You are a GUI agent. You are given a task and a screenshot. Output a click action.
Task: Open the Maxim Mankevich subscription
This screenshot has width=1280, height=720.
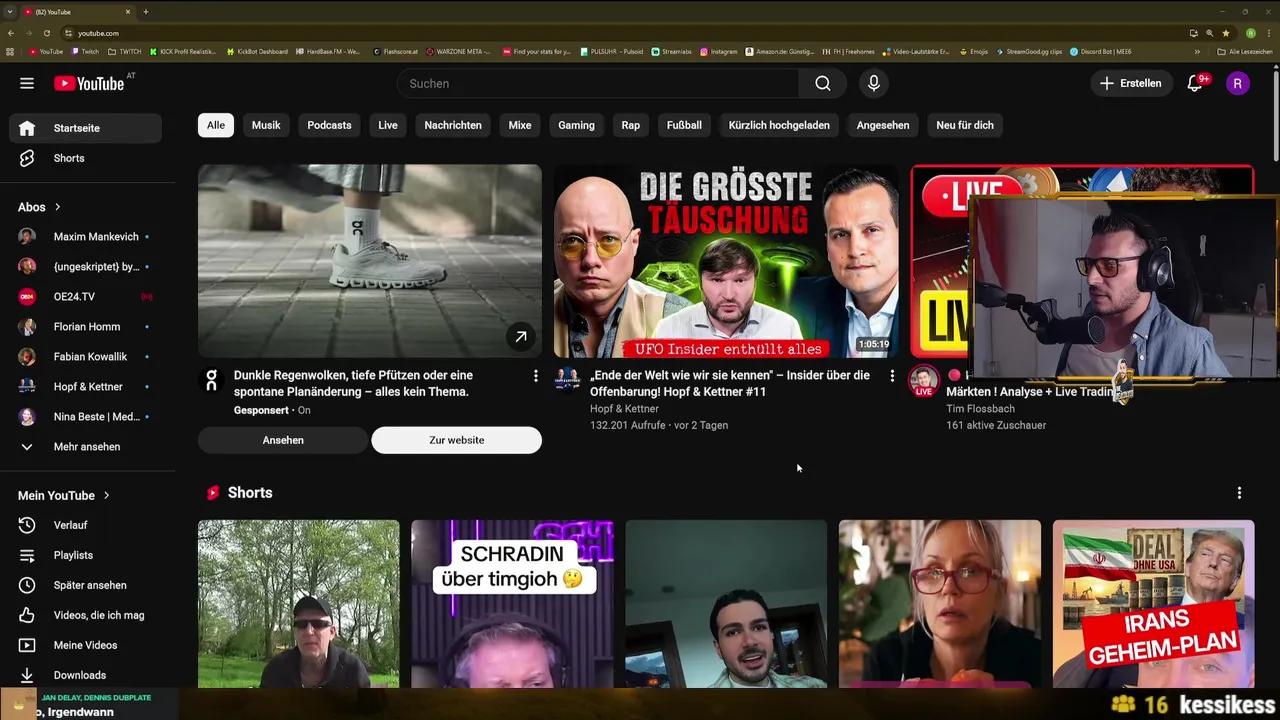[x=85, y=237]
